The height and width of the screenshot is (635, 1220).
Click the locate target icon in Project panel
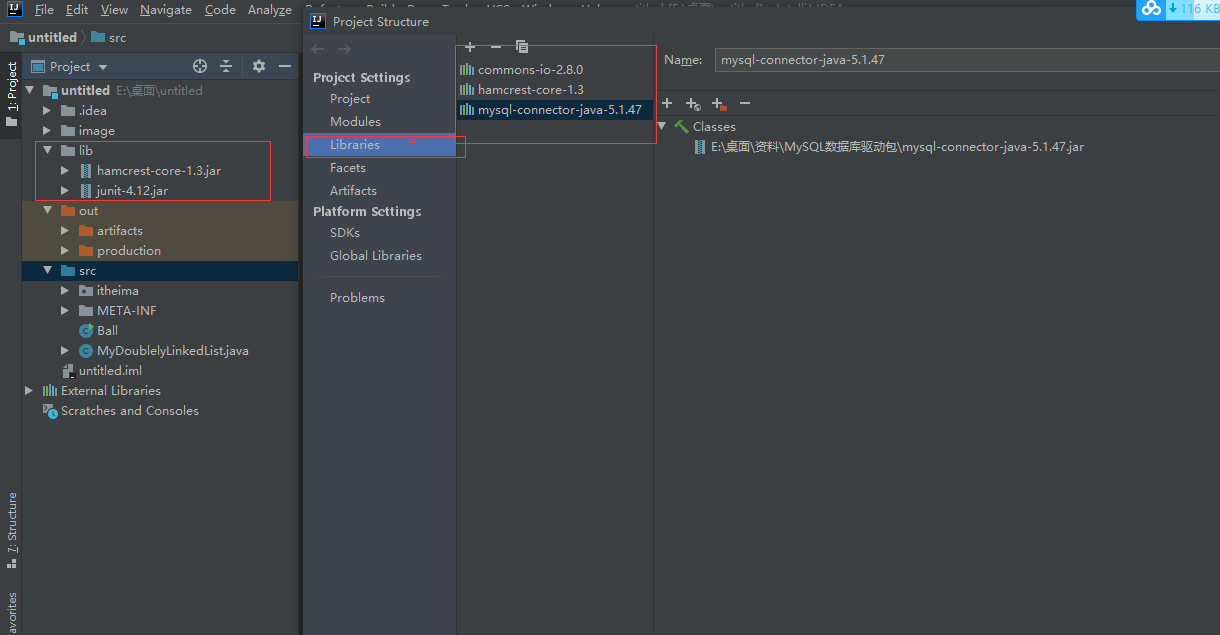pos(200,66)
